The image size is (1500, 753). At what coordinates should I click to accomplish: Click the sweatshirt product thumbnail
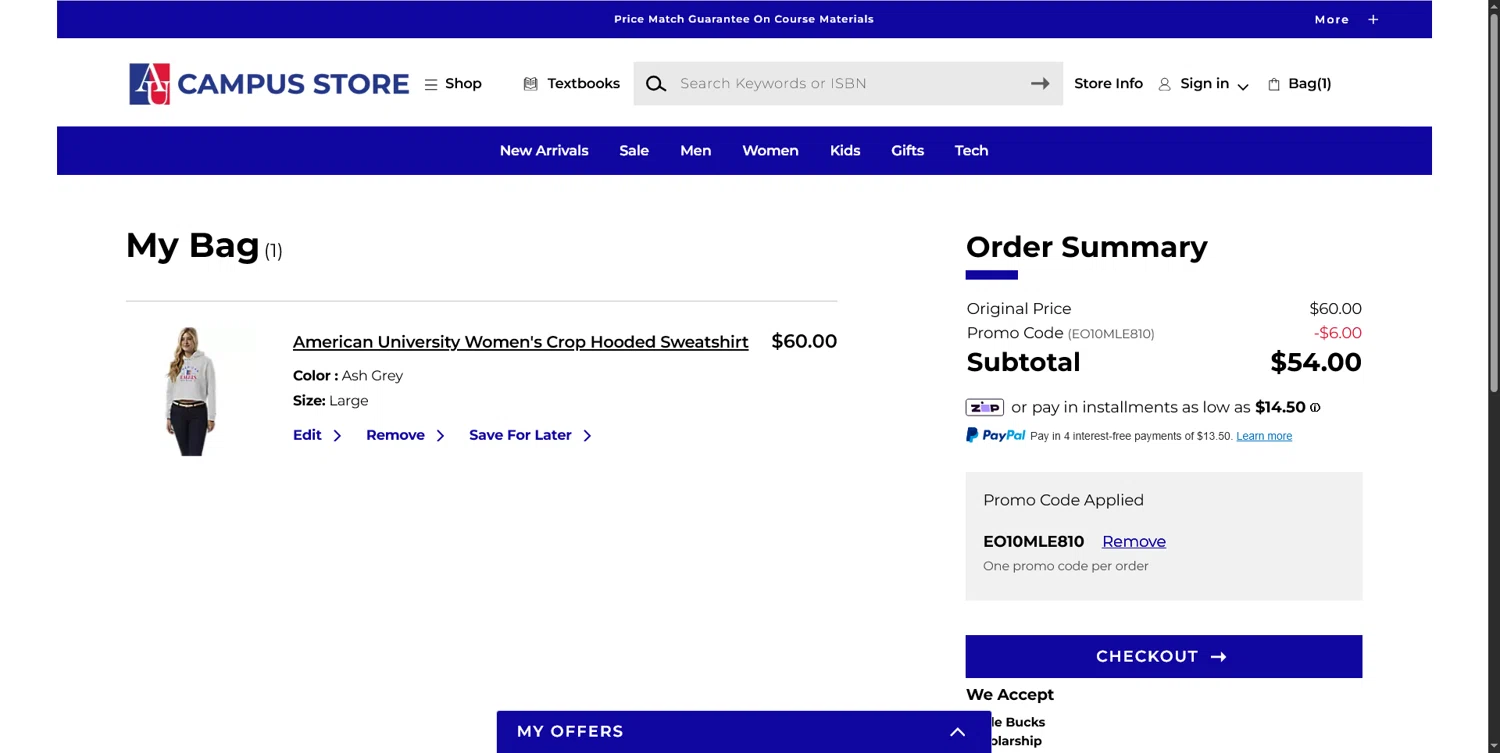(x=191, y=390)
